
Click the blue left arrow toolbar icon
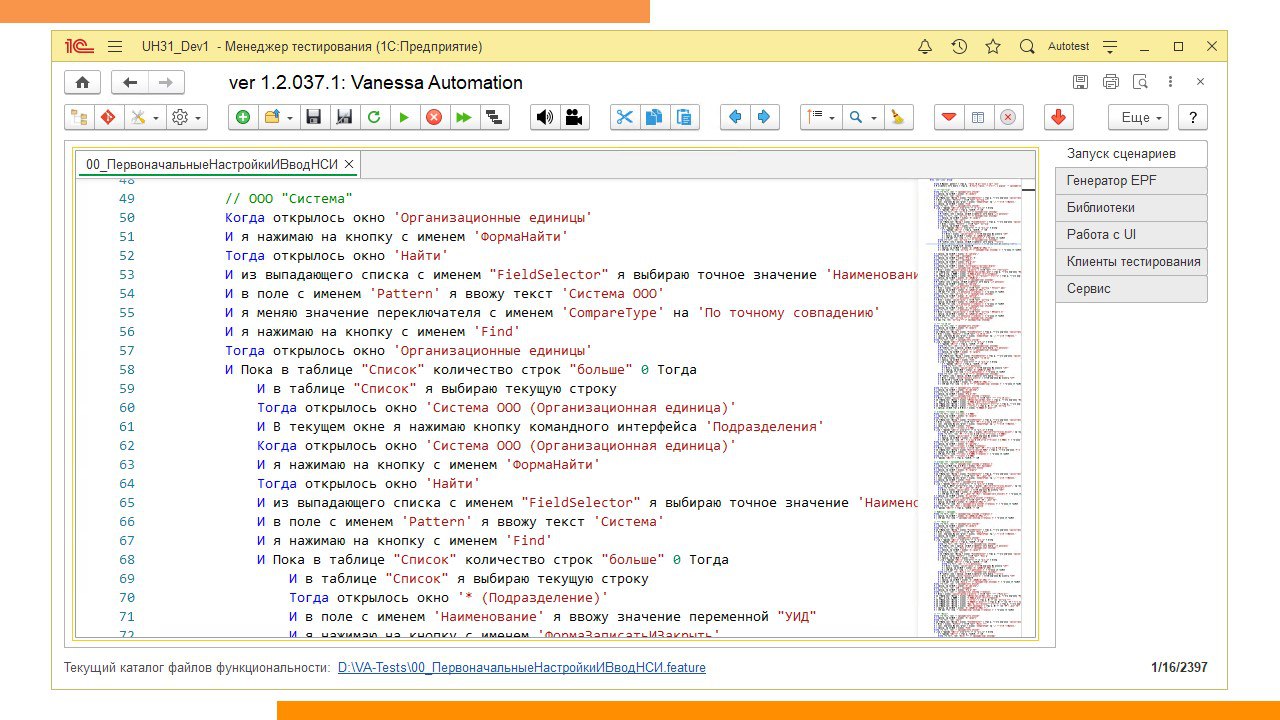[735, 117]
